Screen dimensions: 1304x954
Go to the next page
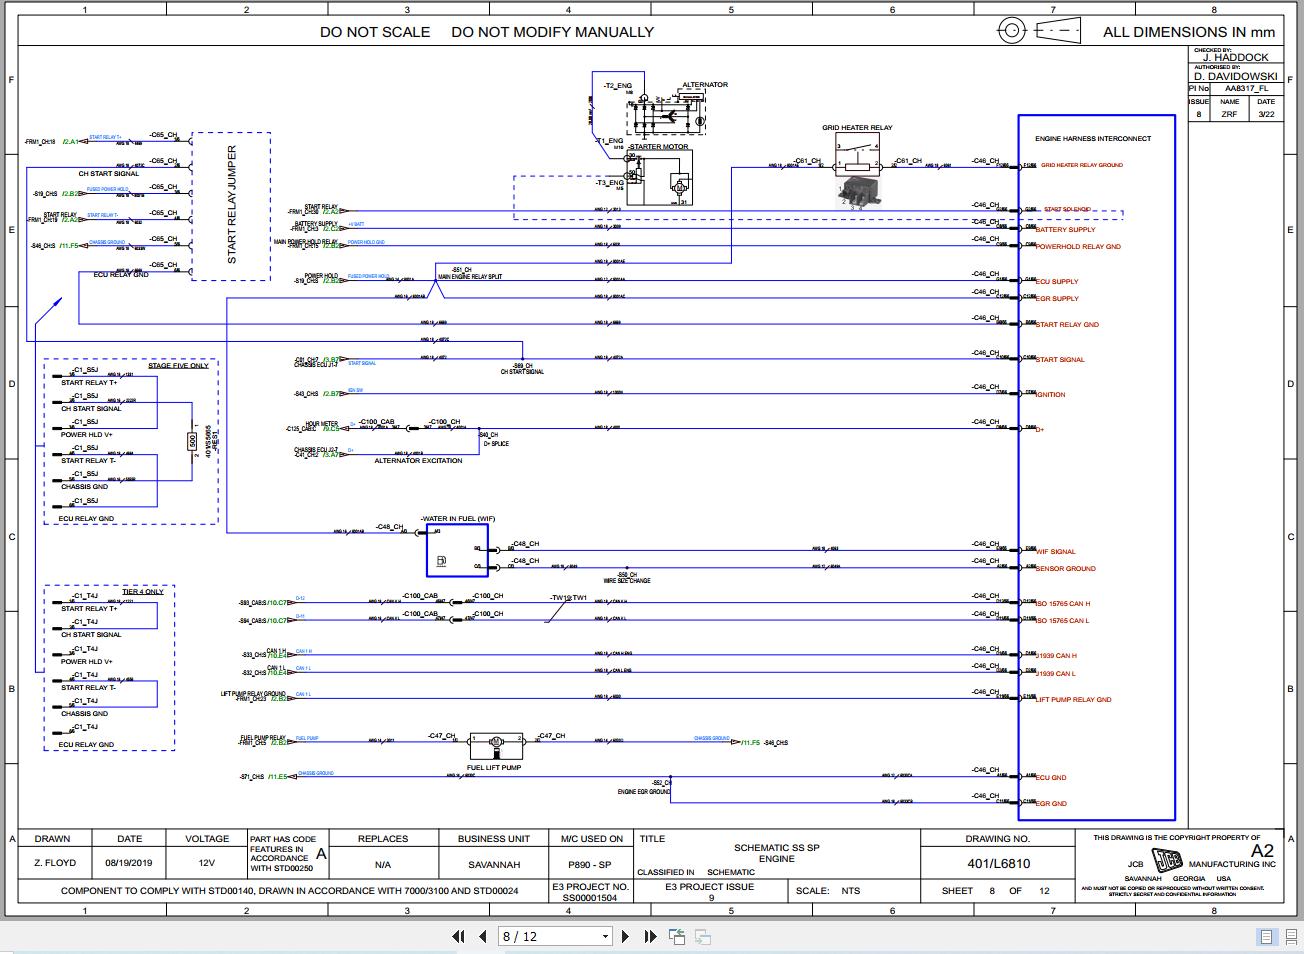[x=626, y=937]
